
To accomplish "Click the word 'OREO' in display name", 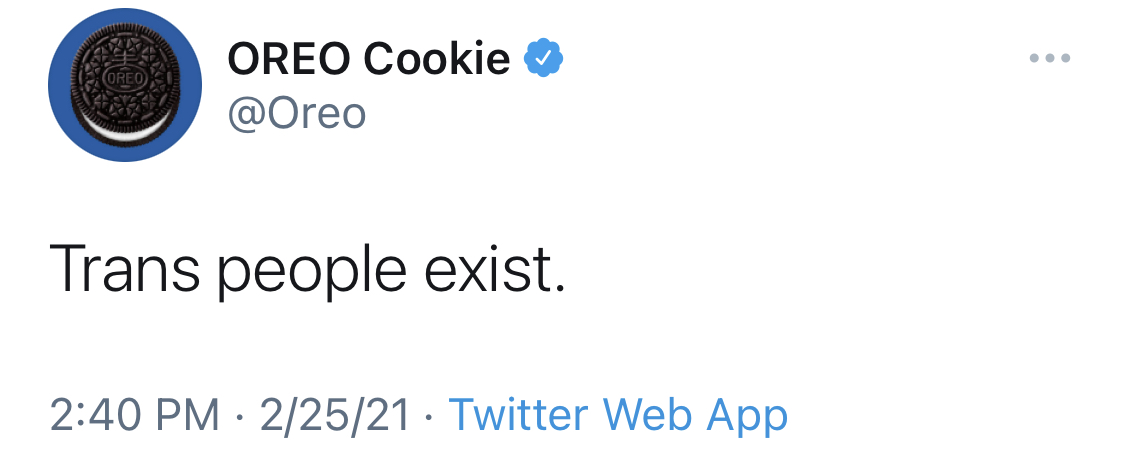I will coord(290,59).
